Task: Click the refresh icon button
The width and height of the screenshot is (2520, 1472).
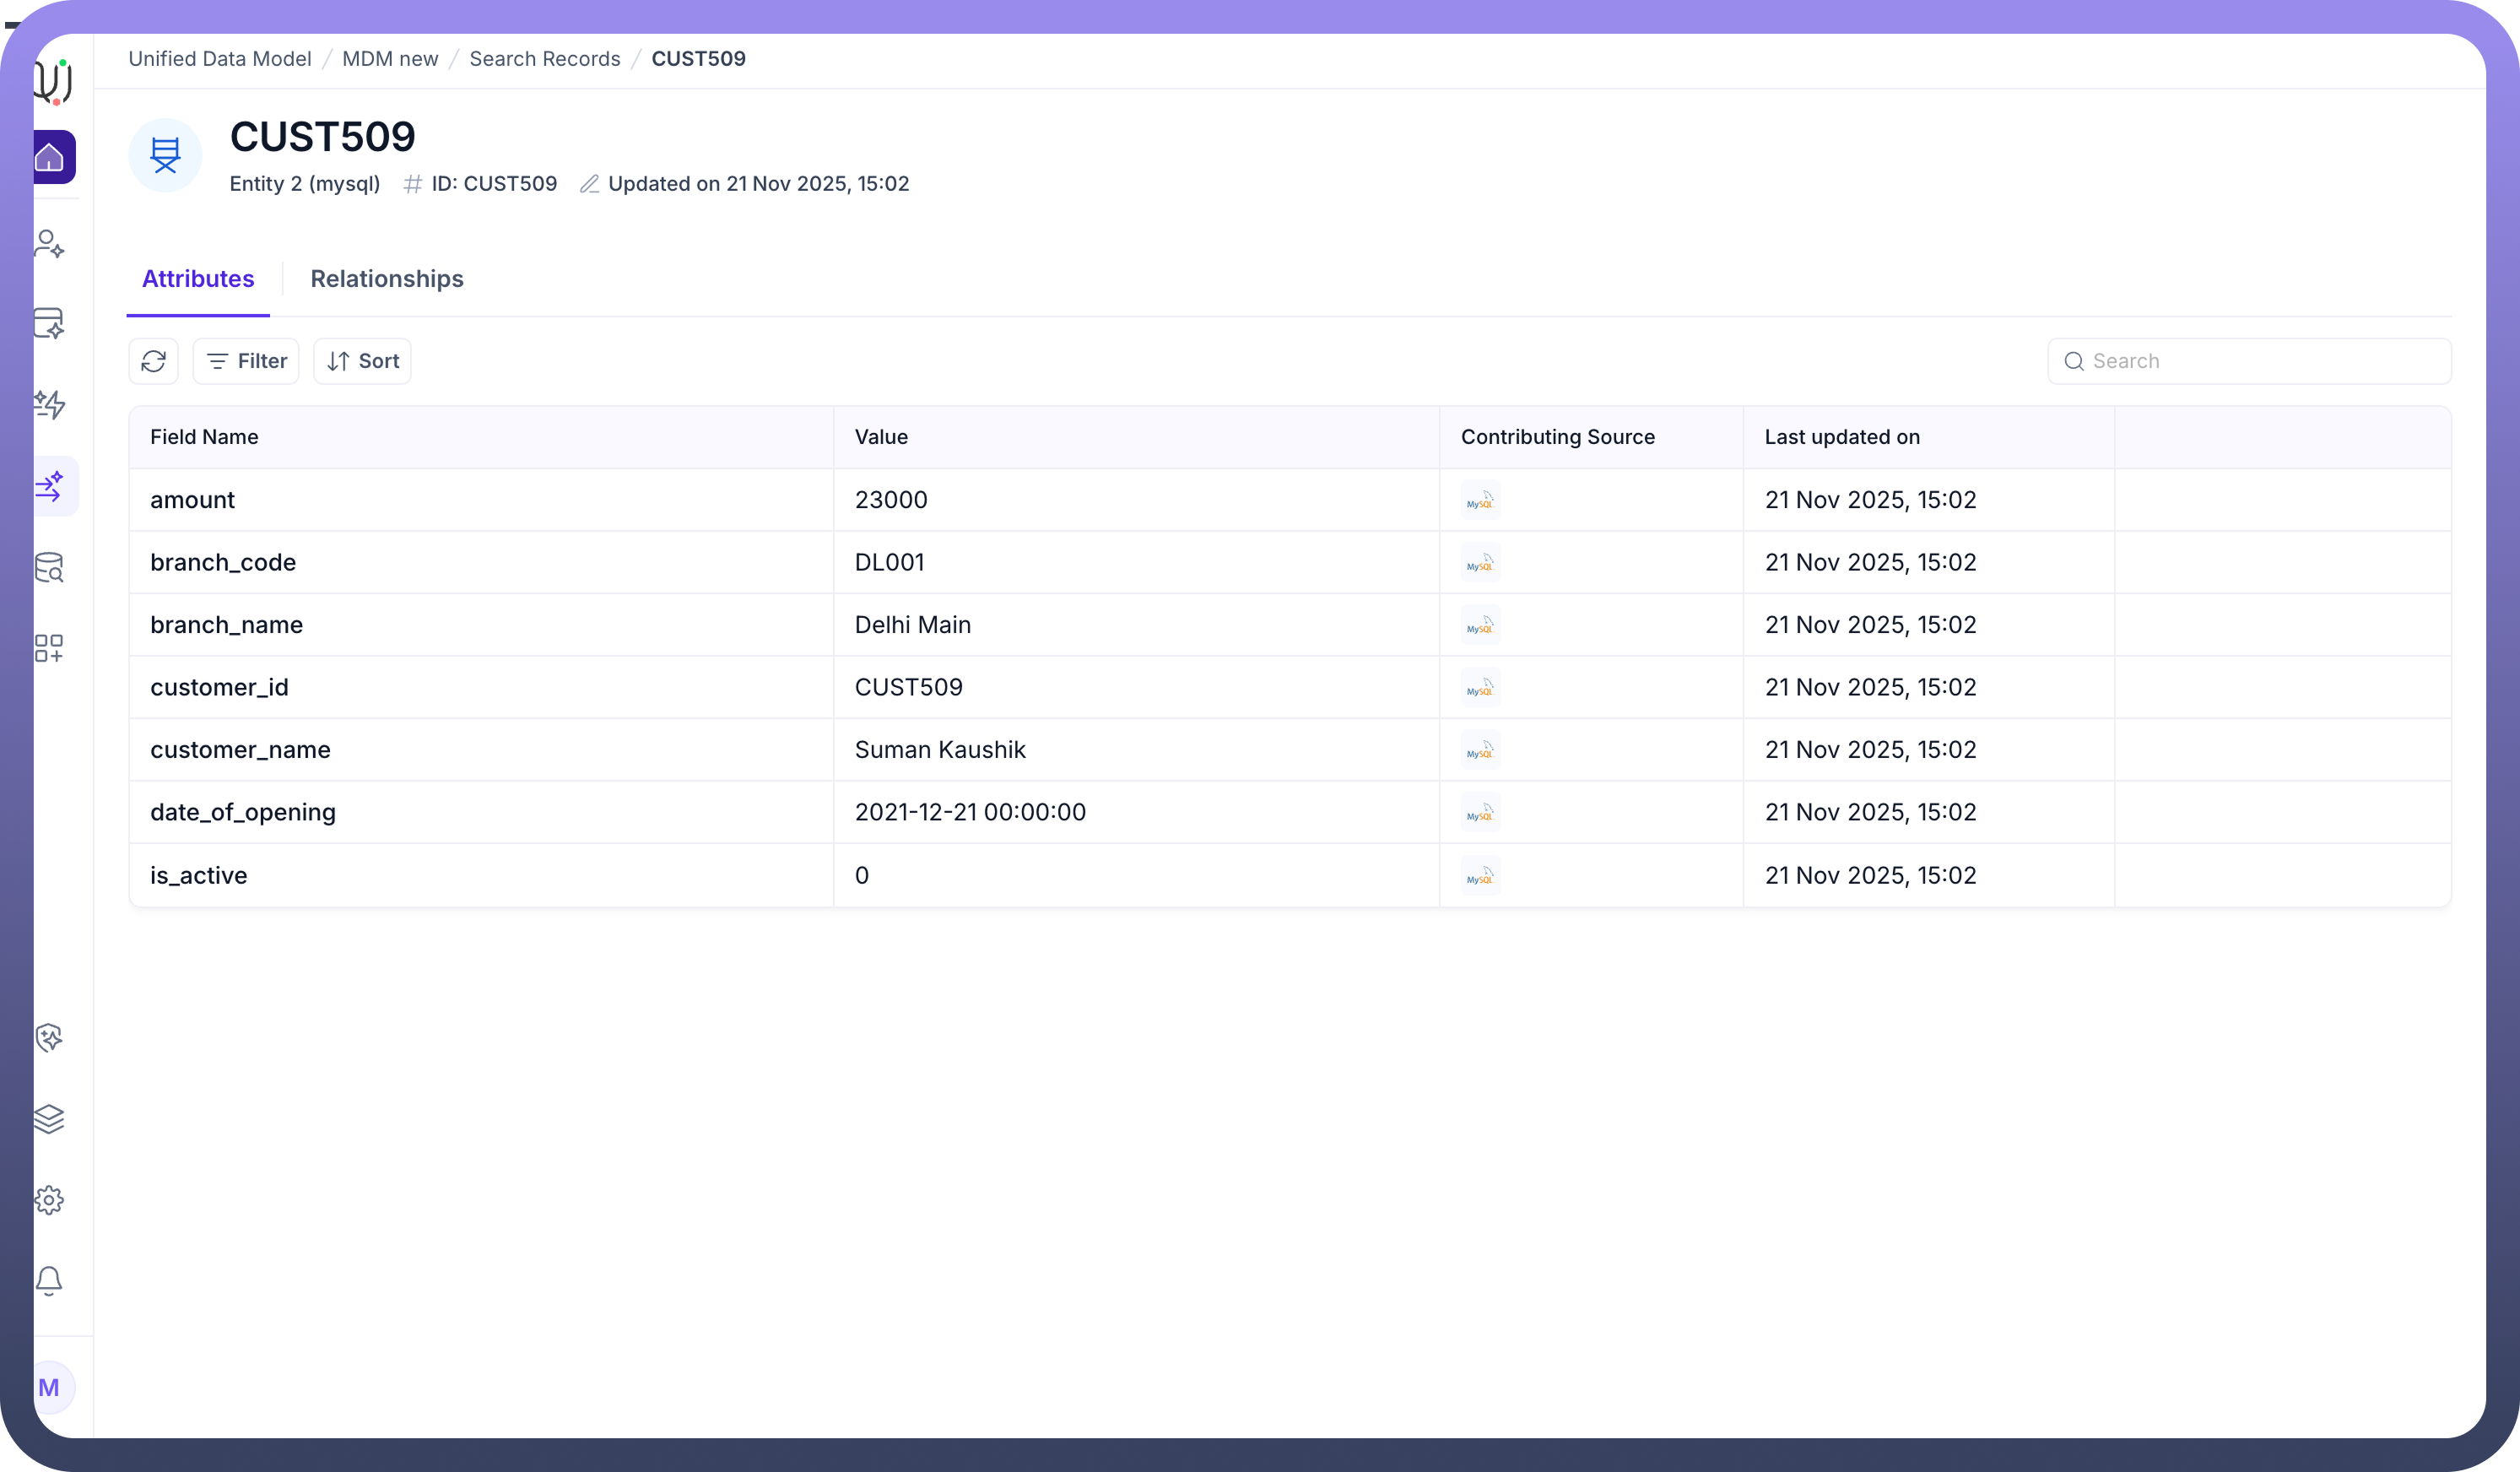Action: click(x=153, y=361)
